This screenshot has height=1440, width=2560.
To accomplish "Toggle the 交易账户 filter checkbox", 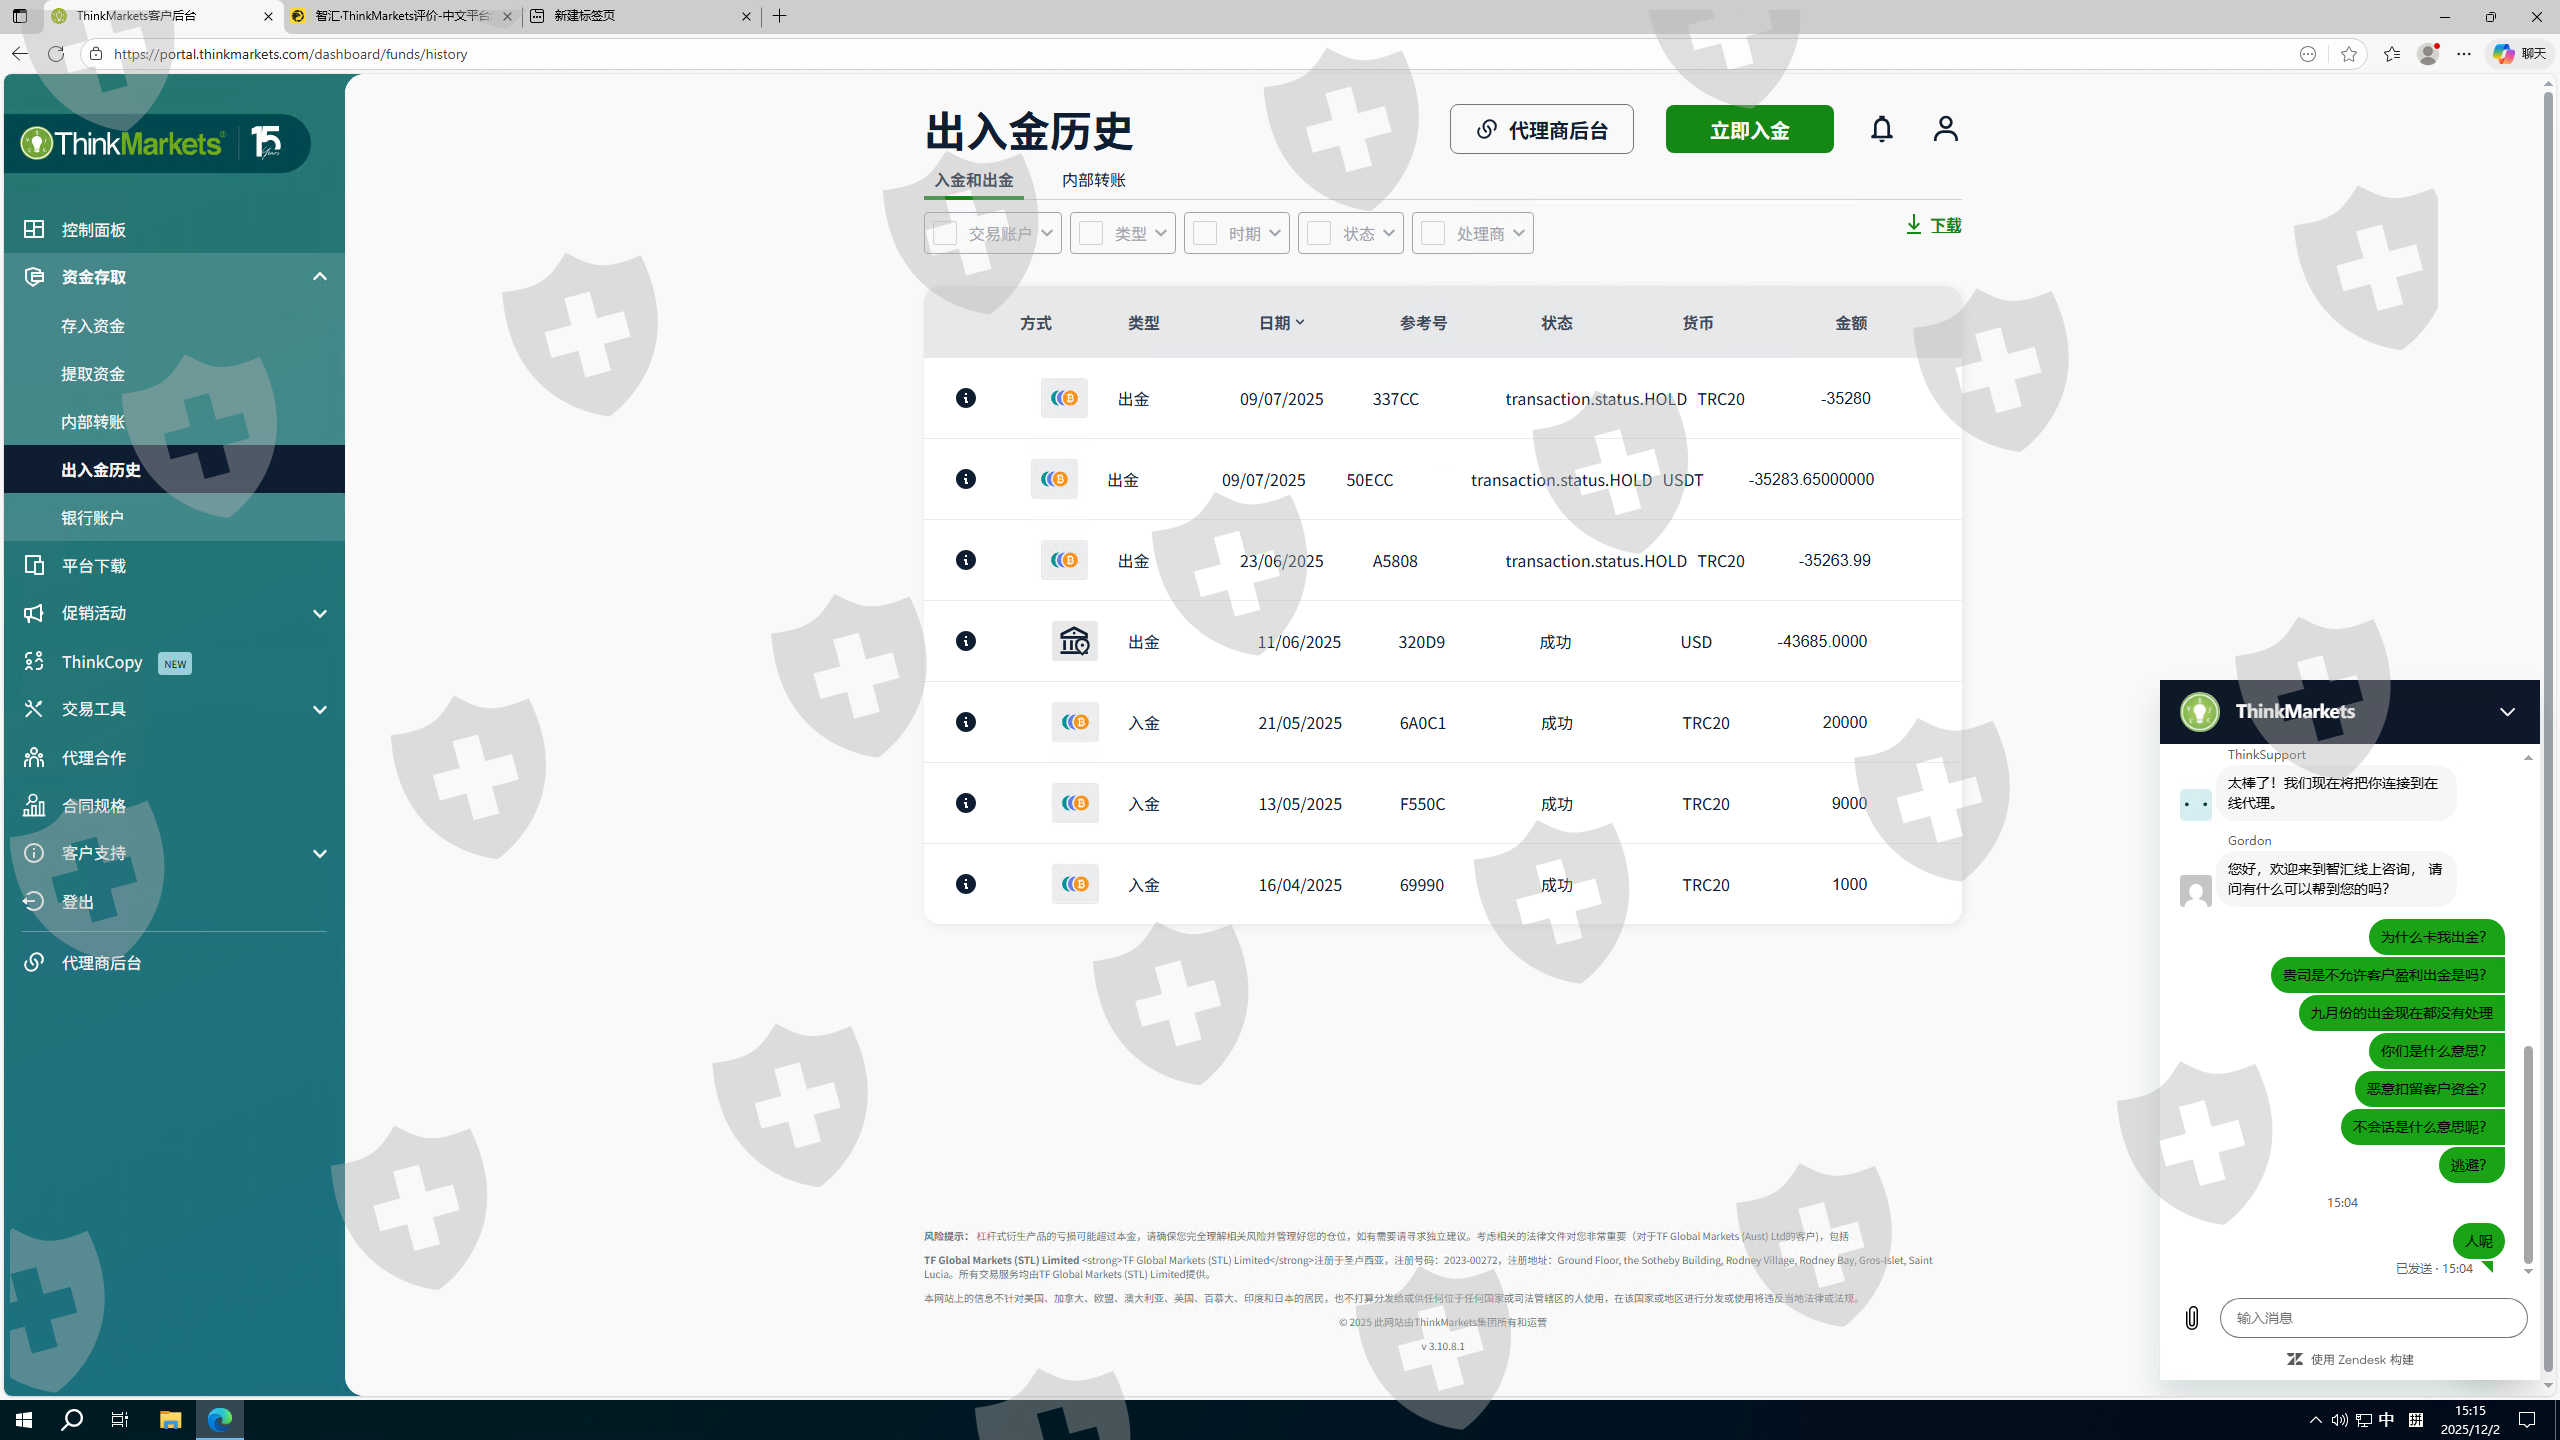I will tap(945, 233).
